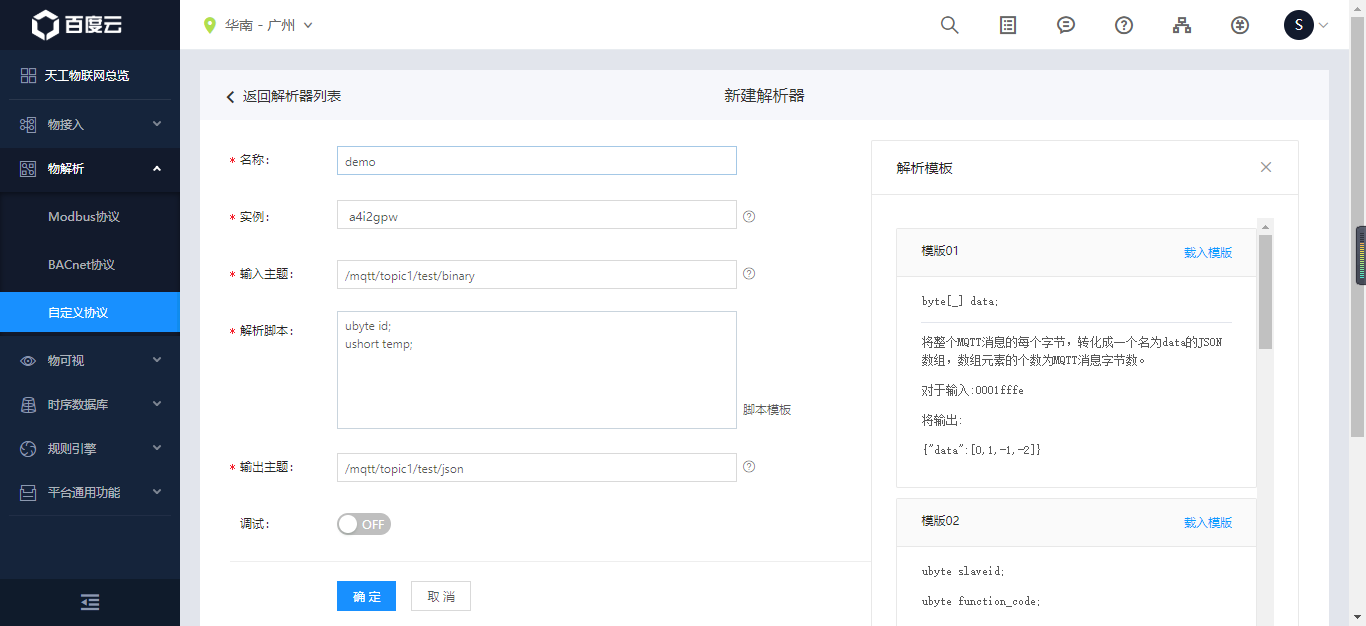The height and width of the screenshot is (626, 1366).
Task: Click 时序数据库 menu label
Action: tap(78, 405)
